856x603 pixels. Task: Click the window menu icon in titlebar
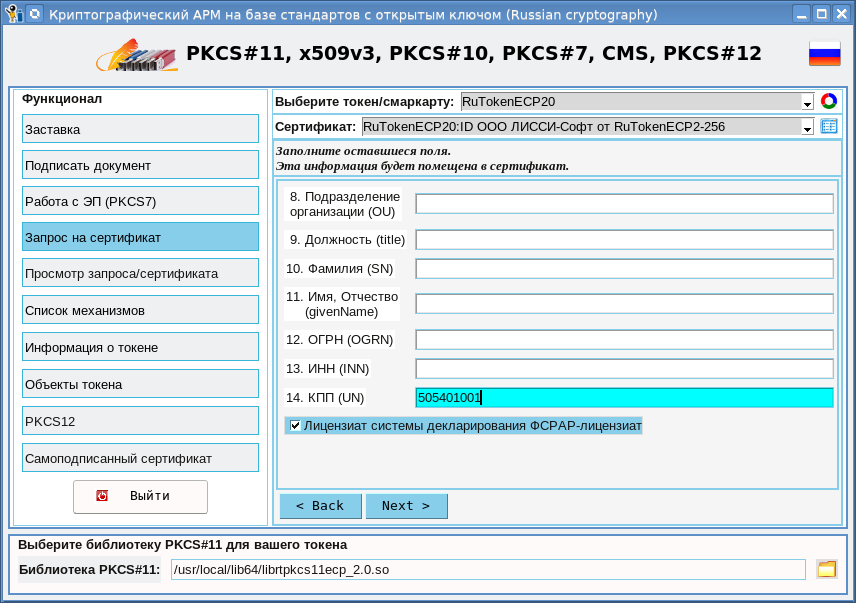(35, 14)
